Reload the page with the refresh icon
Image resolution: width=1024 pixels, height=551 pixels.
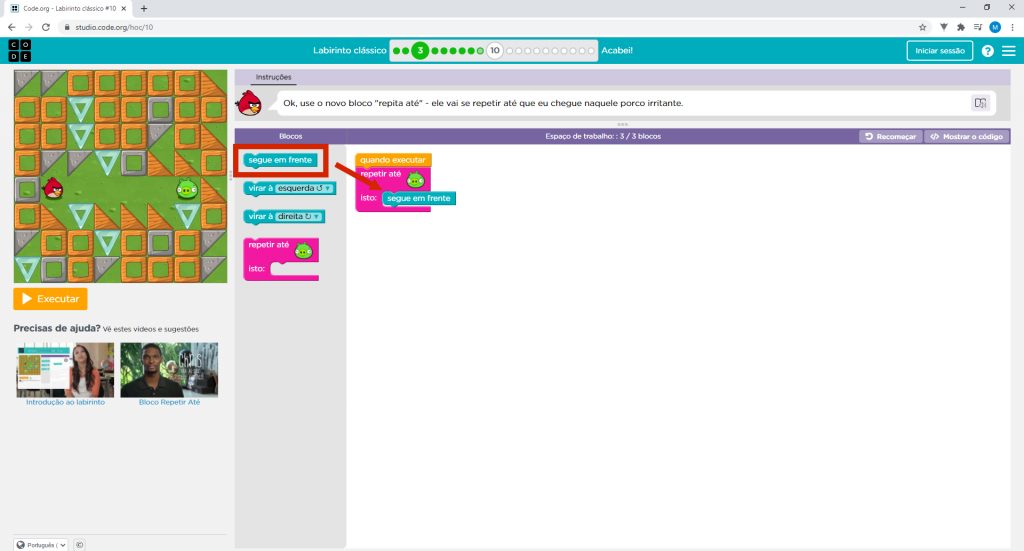(46, 27)
